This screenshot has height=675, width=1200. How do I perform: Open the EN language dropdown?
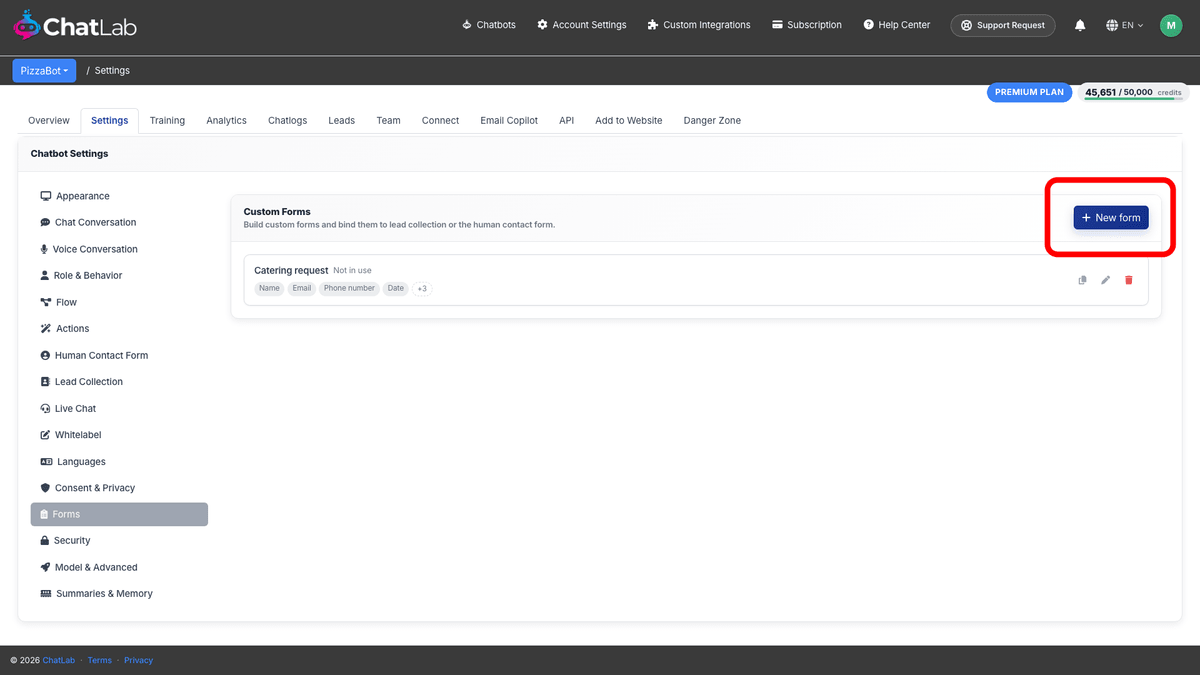1125,25
